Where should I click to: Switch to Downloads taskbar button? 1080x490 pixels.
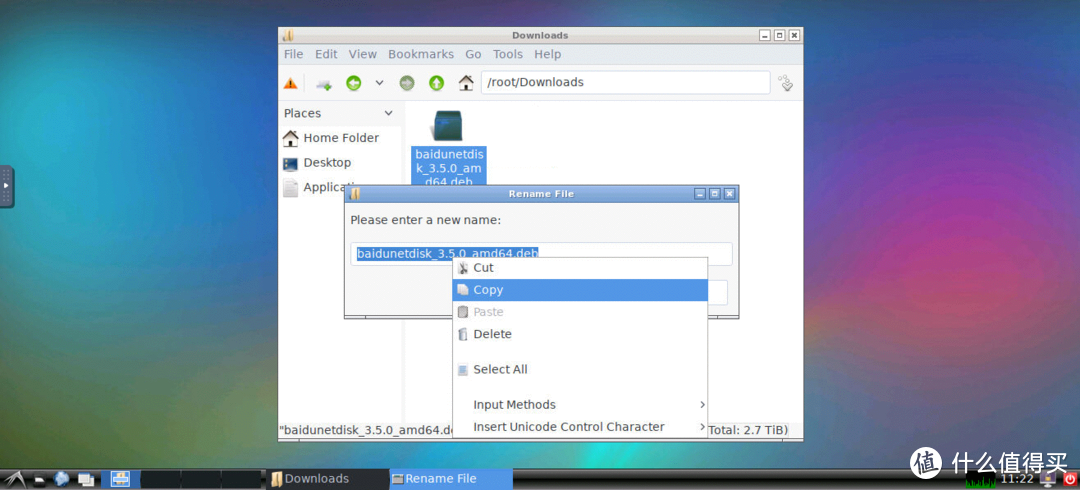(x=327, y=479)
